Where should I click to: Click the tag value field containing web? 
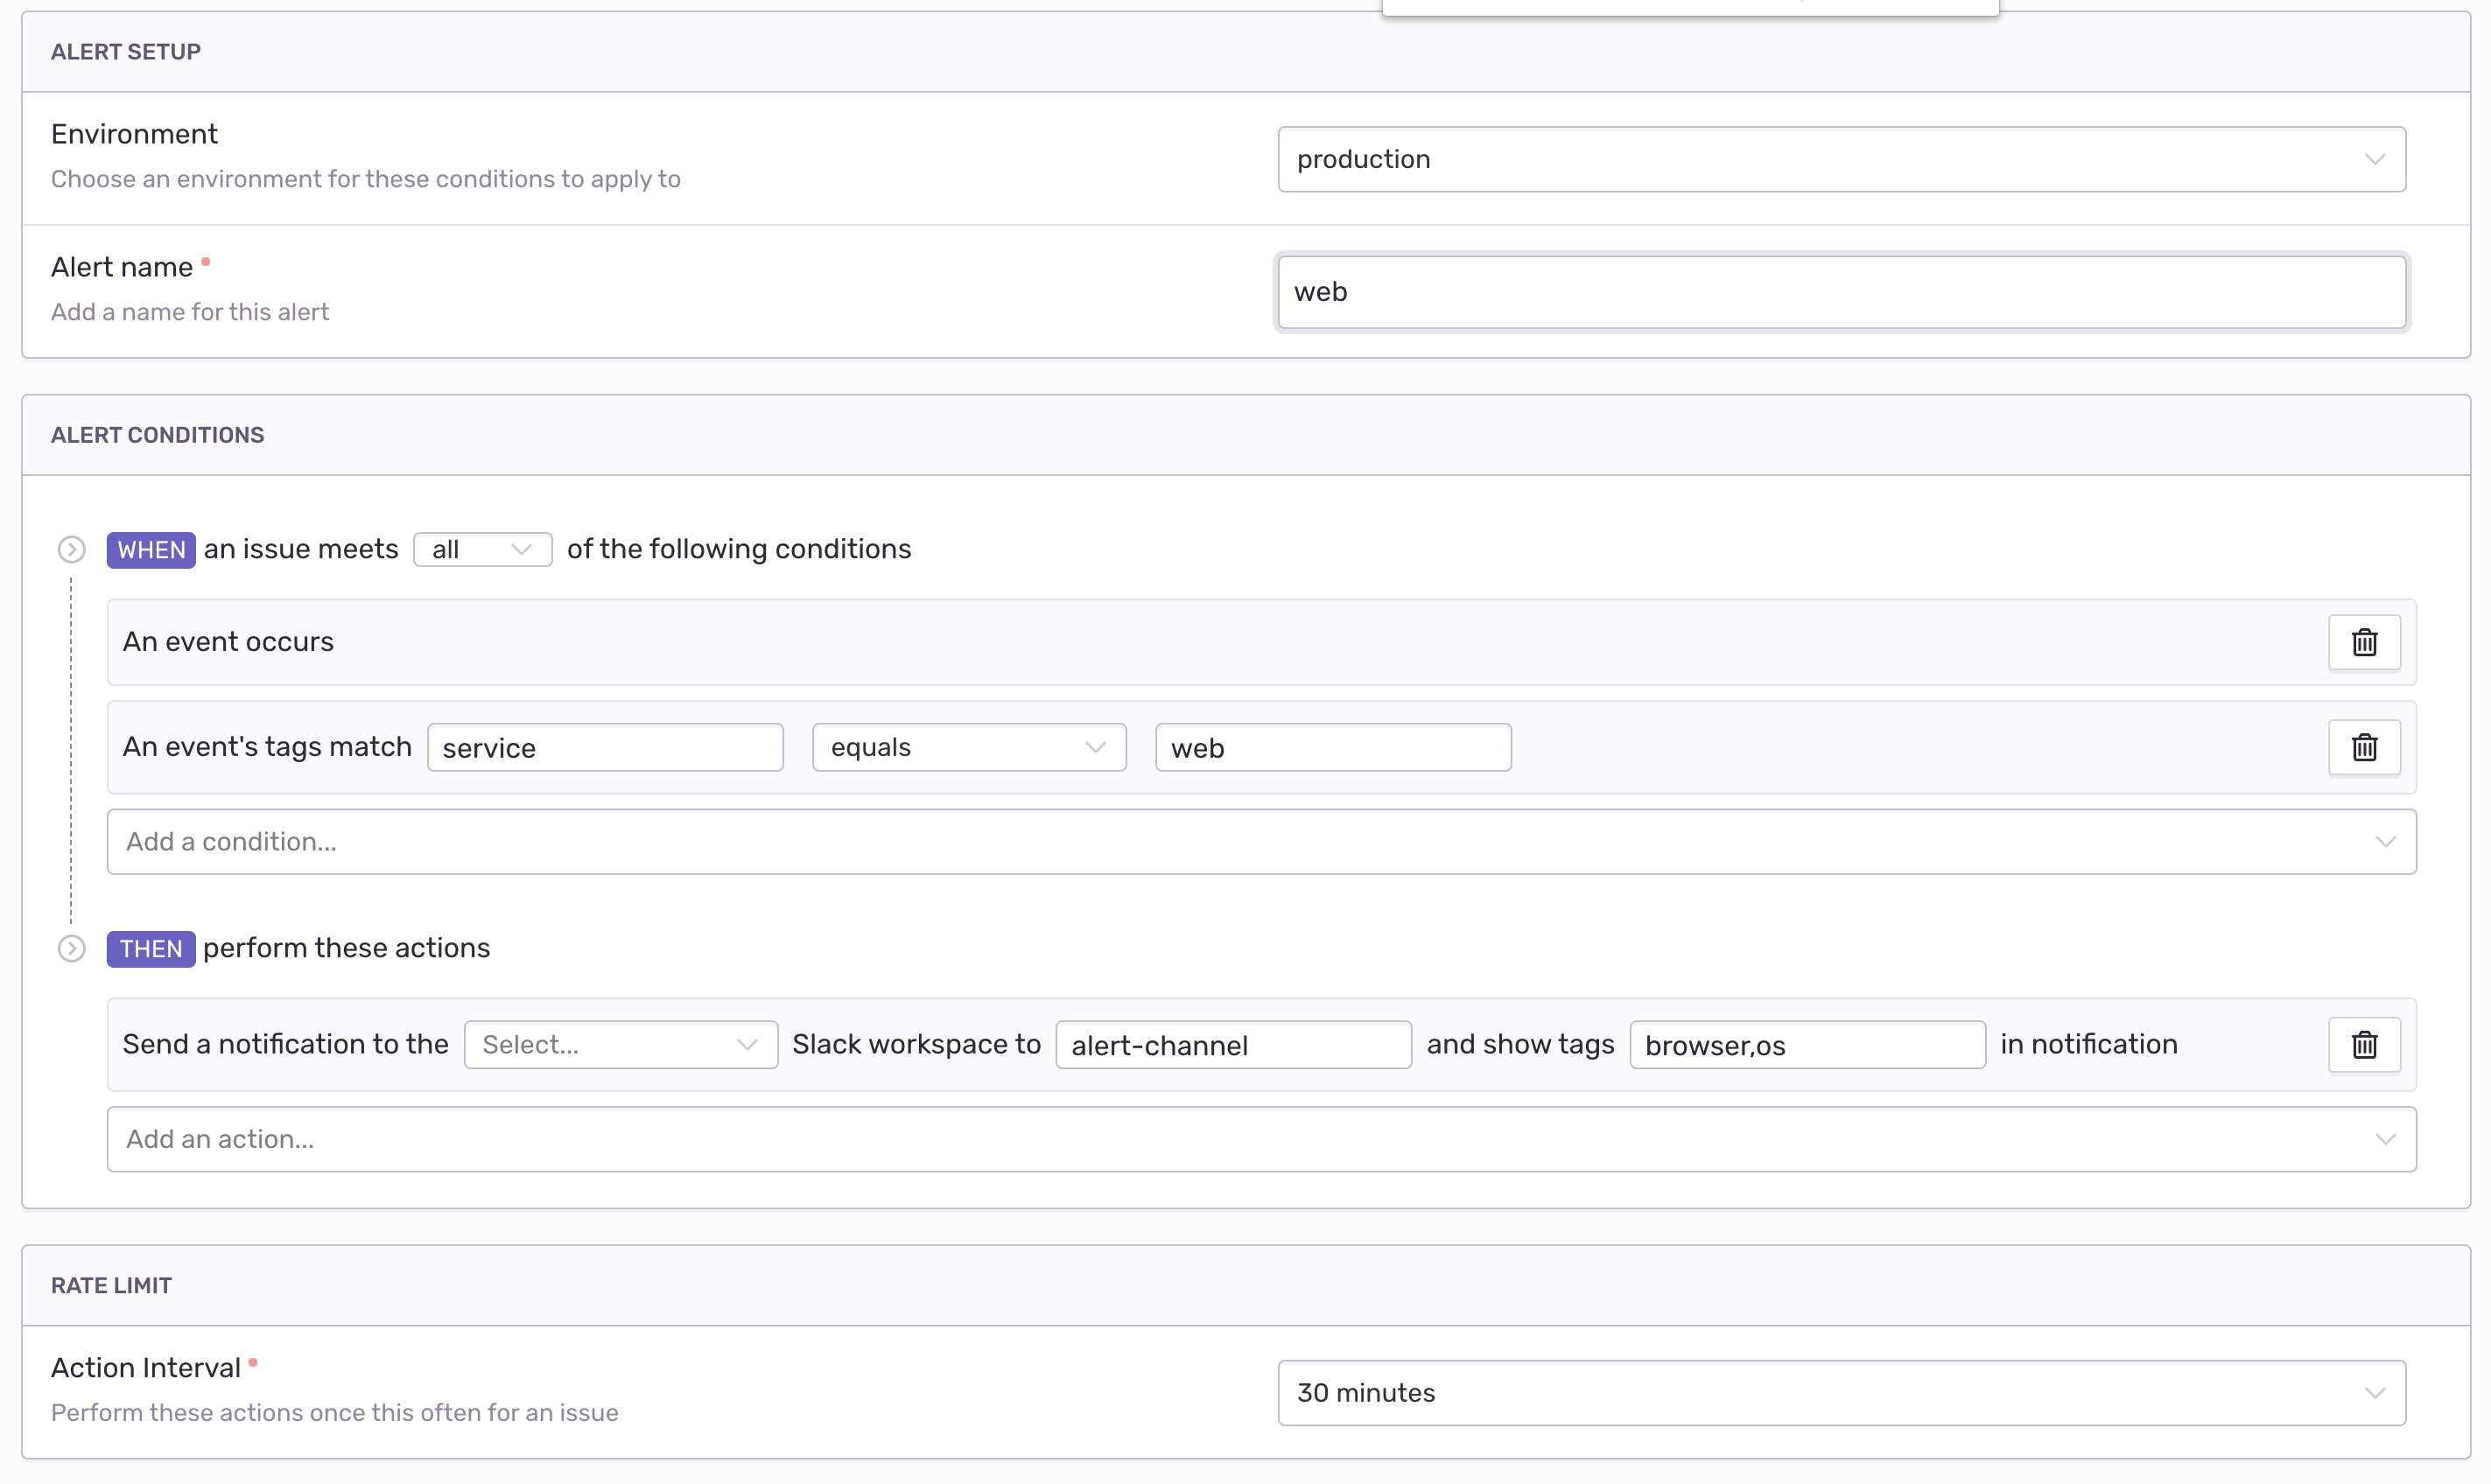click(x=1332, y=747)
